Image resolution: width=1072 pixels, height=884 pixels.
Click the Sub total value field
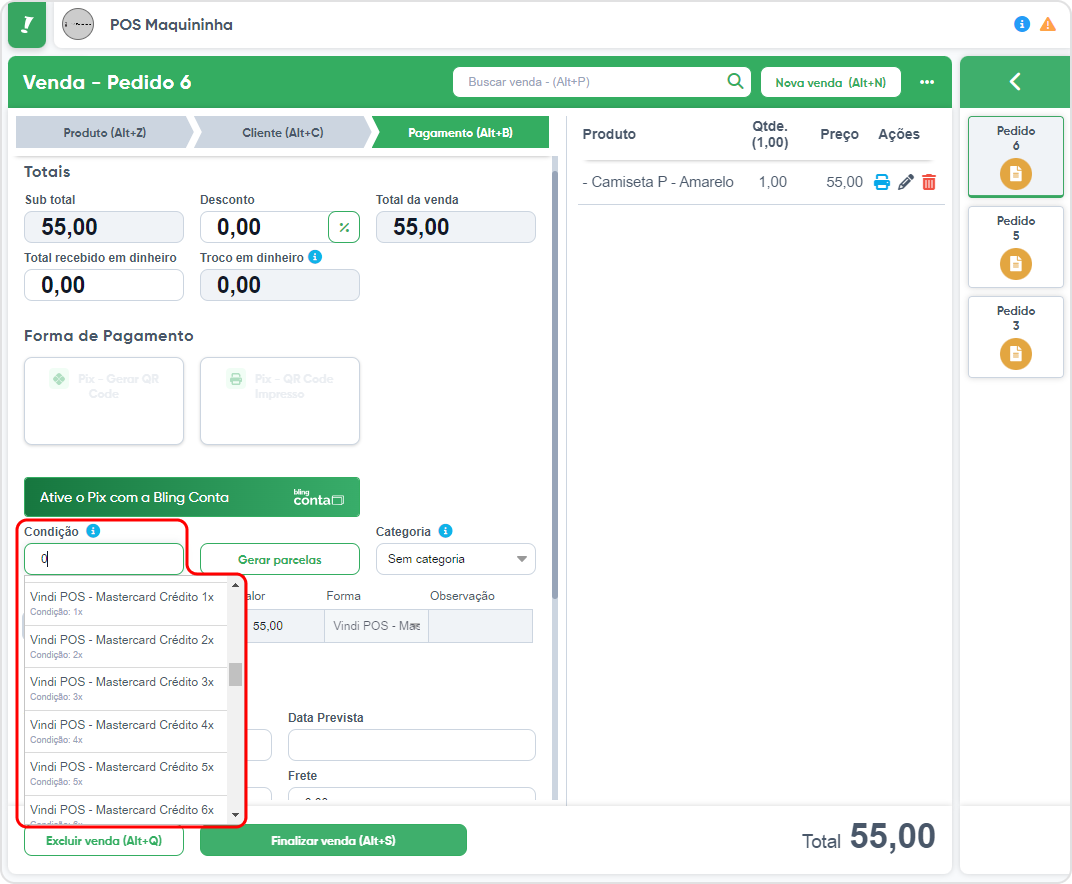(104, 227)
